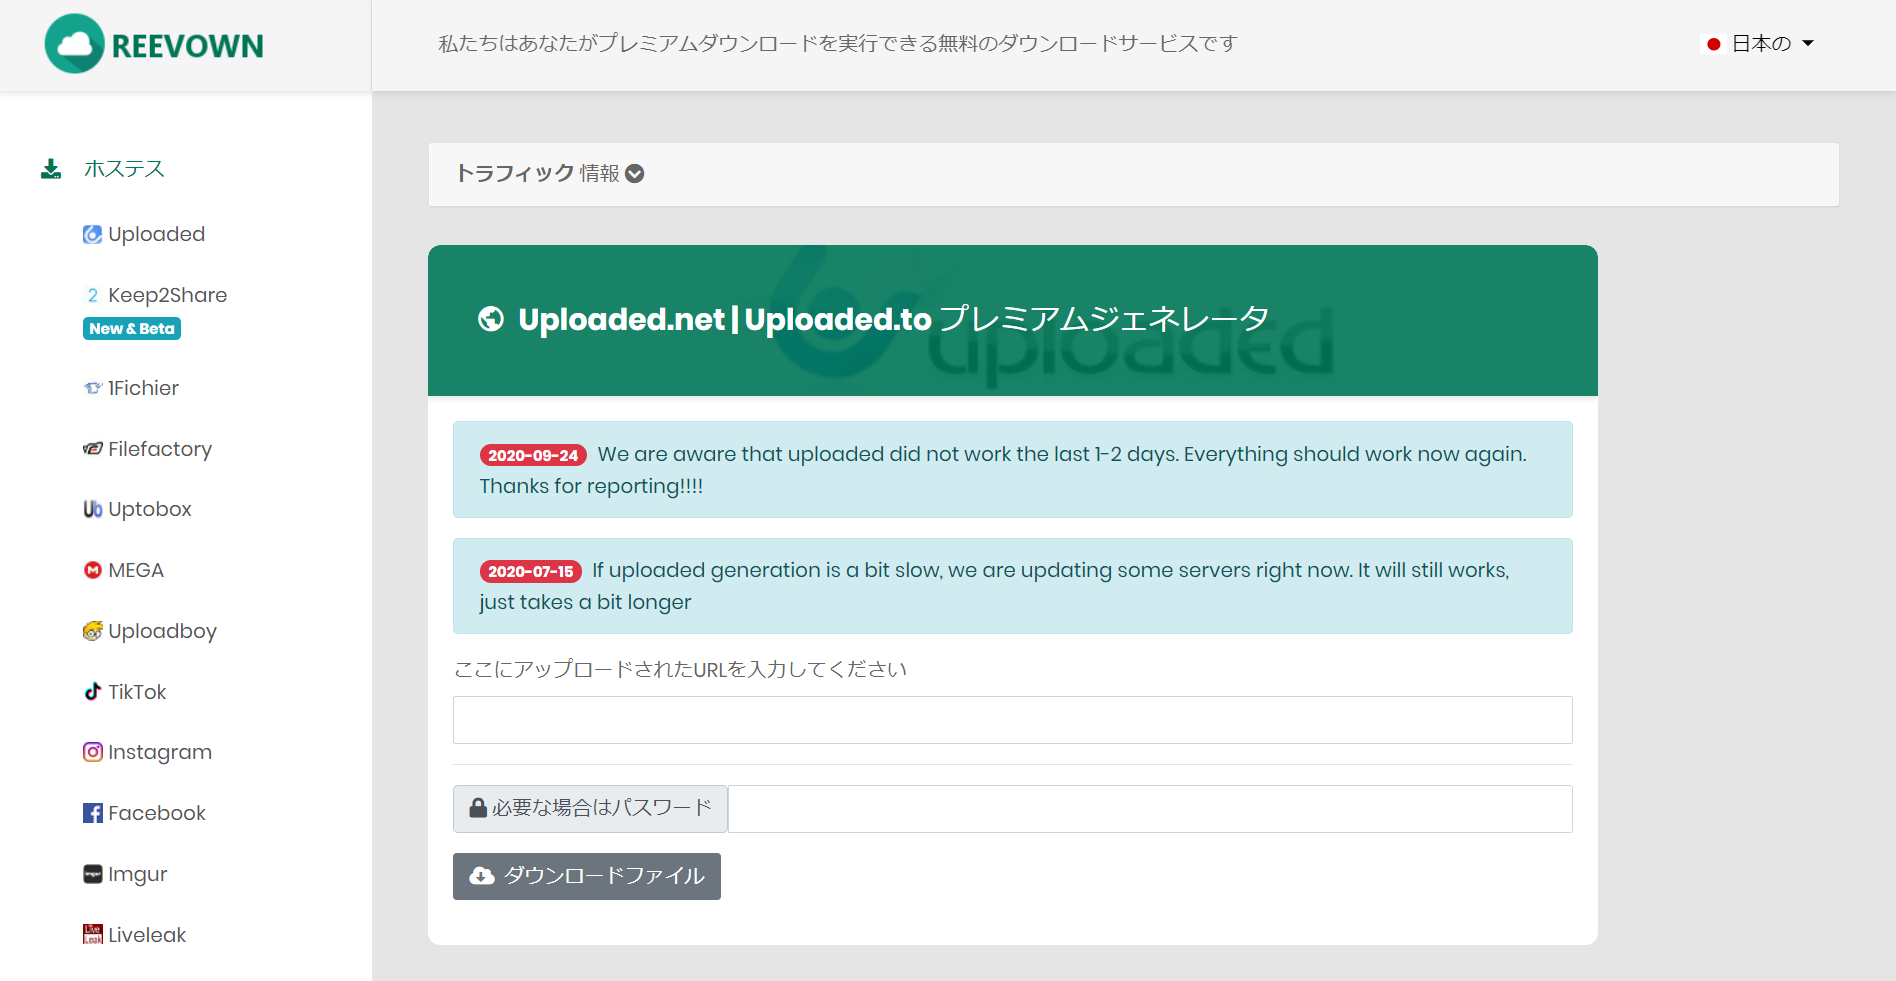Open the Filefactory sidebar link
Image resolution: width=1896 pixels, height=981 pixels.
160,449
